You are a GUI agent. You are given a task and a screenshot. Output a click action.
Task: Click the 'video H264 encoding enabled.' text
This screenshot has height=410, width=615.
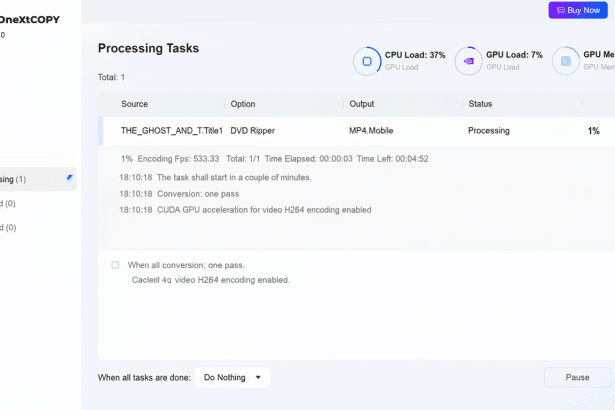(232, 280)
